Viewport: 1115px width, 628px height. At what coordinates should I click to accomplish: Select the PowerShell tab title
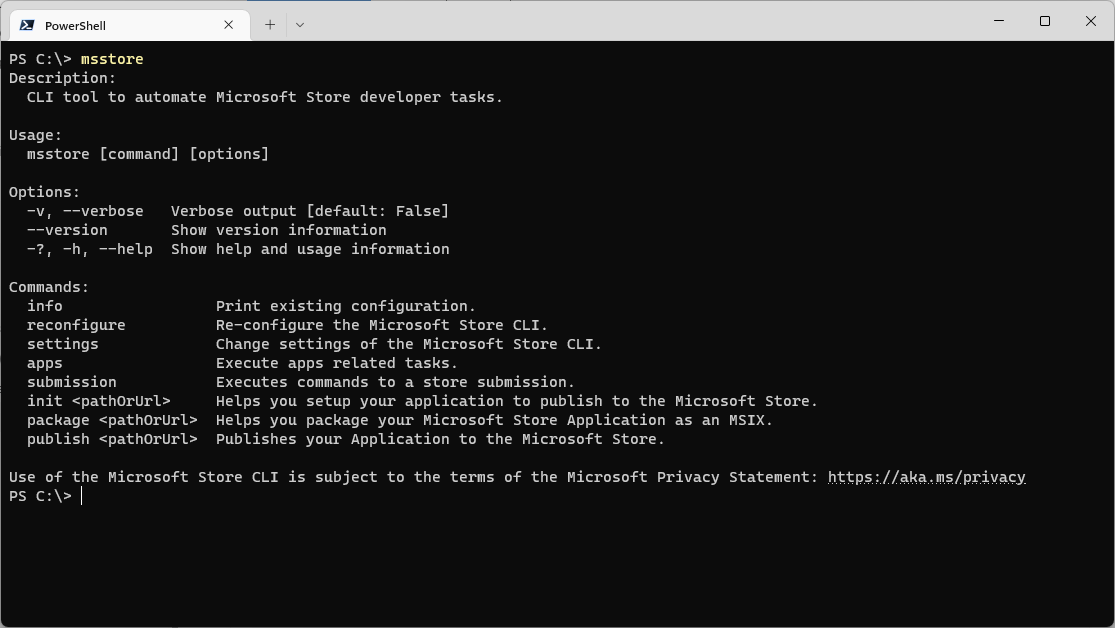point(75,25)
